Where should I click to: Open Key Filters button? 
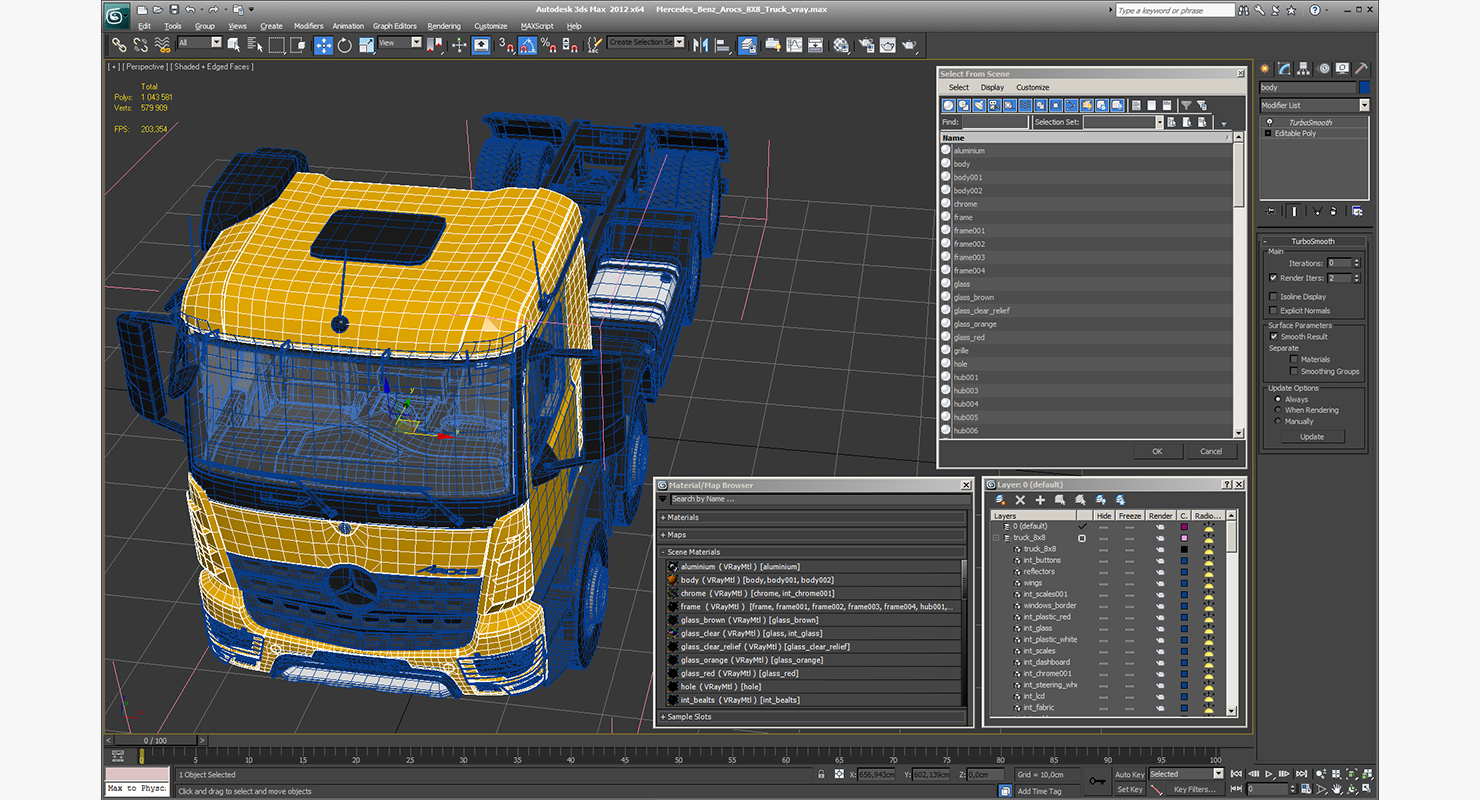1195,789
